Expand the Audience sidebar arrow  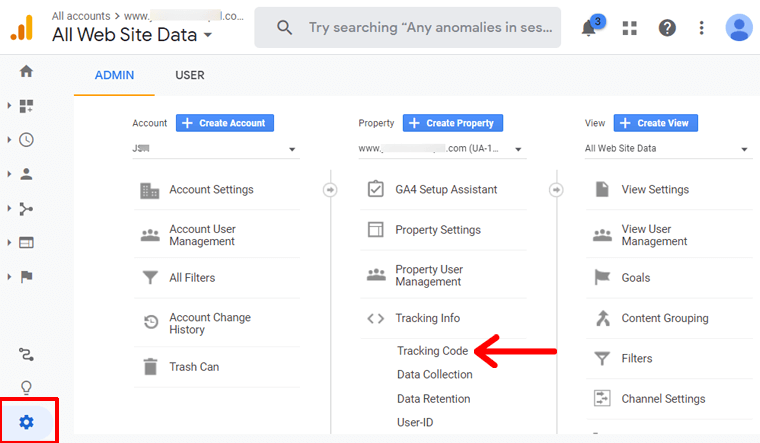pyautogui.click(x=9, y=174)
